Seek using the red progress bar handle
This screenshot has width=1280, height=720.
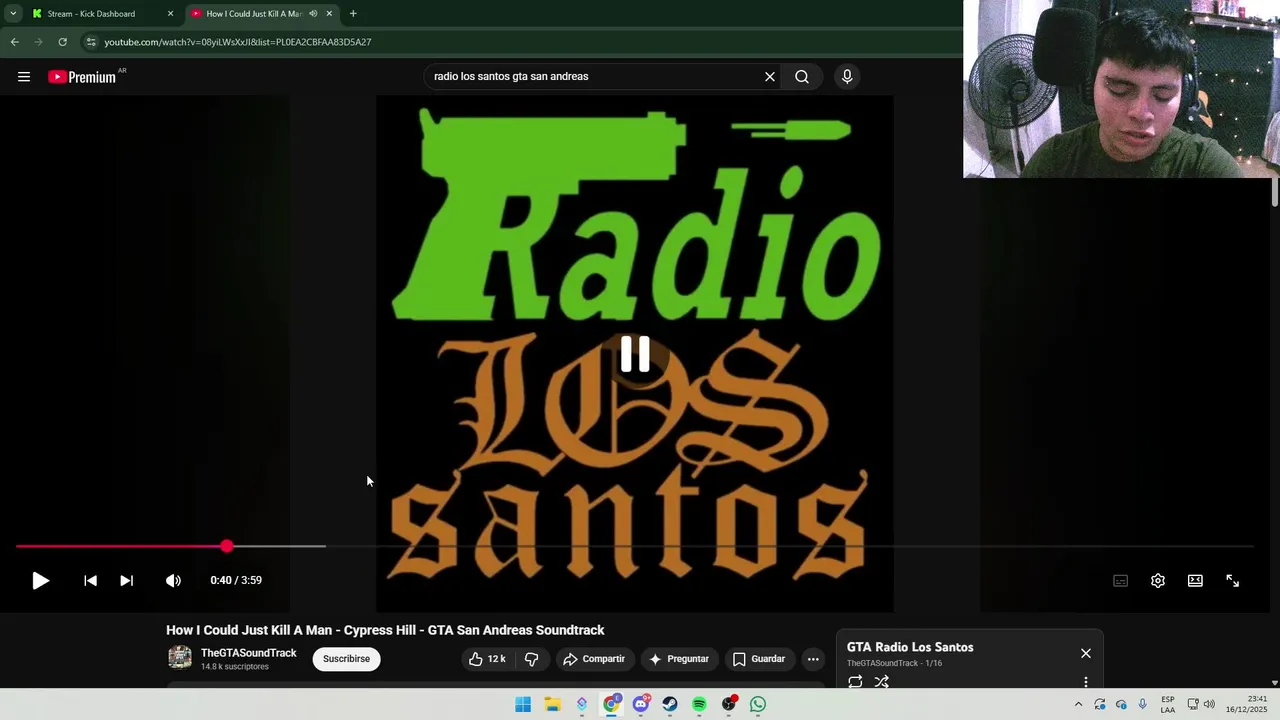[x=227, y=546]
